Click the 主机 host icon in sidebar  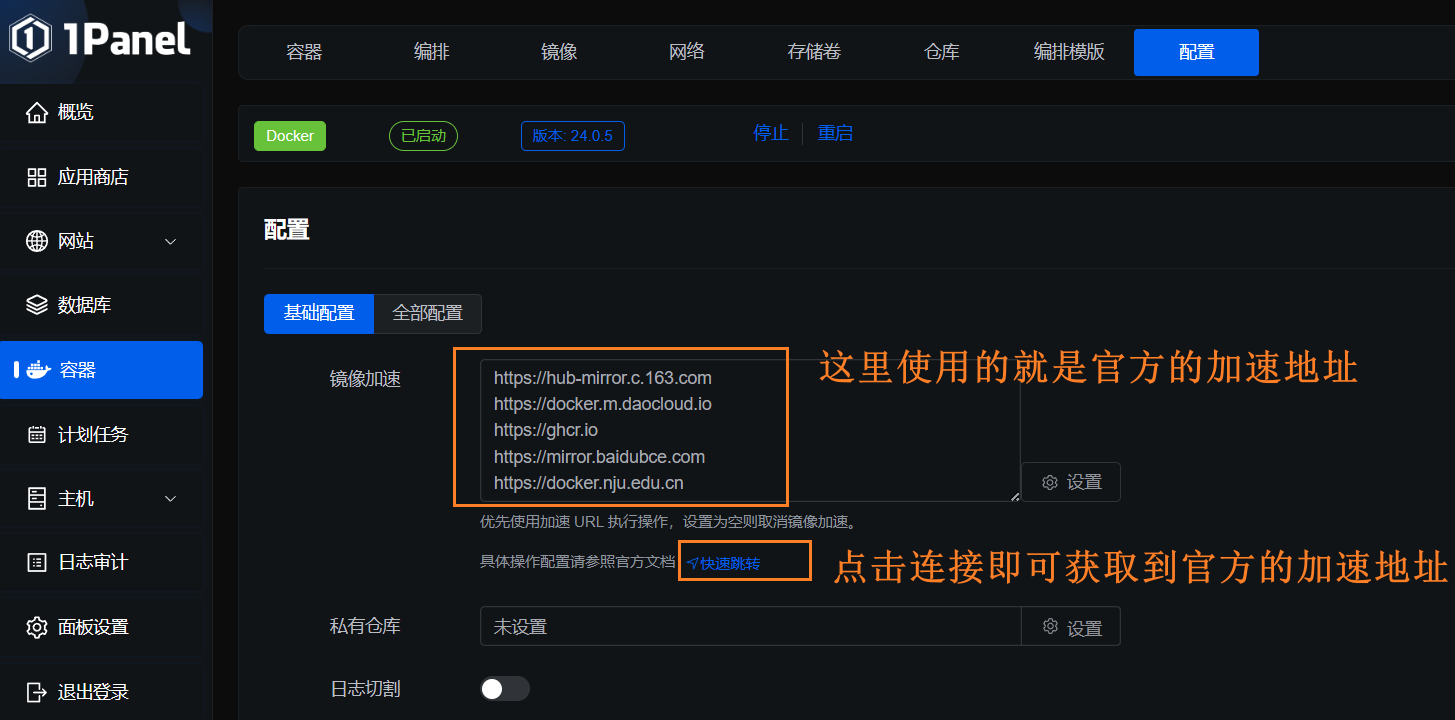pyautogui.click(x=36, y=498)
